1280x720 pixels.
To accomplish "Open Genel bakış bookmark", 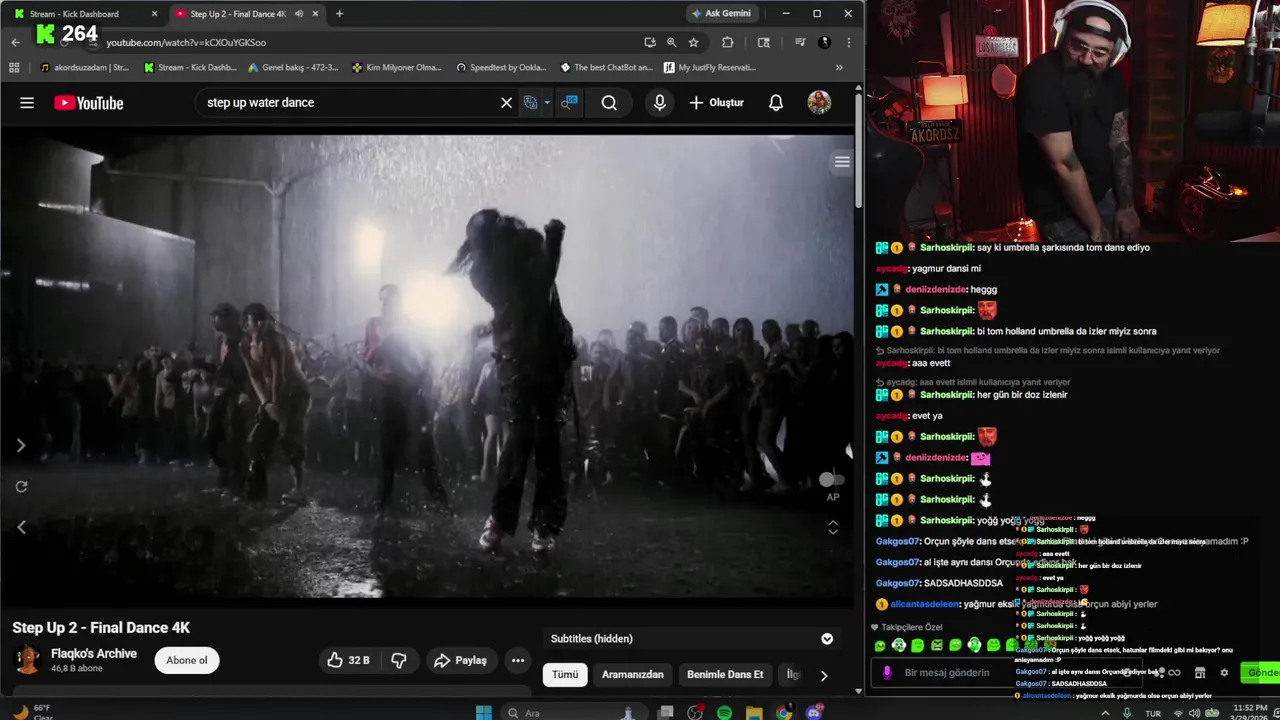I will click(292, 68).
